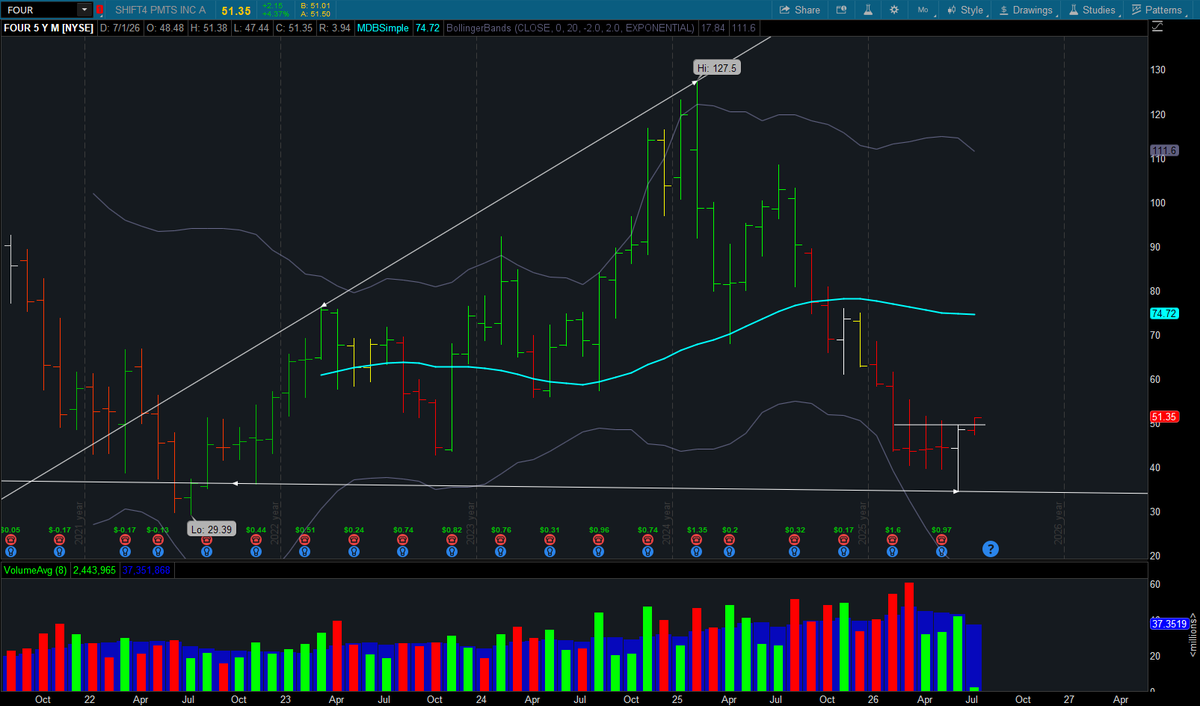Click the flask Edit Studies icon
Viewport: 1200px width, 706px height.
[x=867, y=9]
